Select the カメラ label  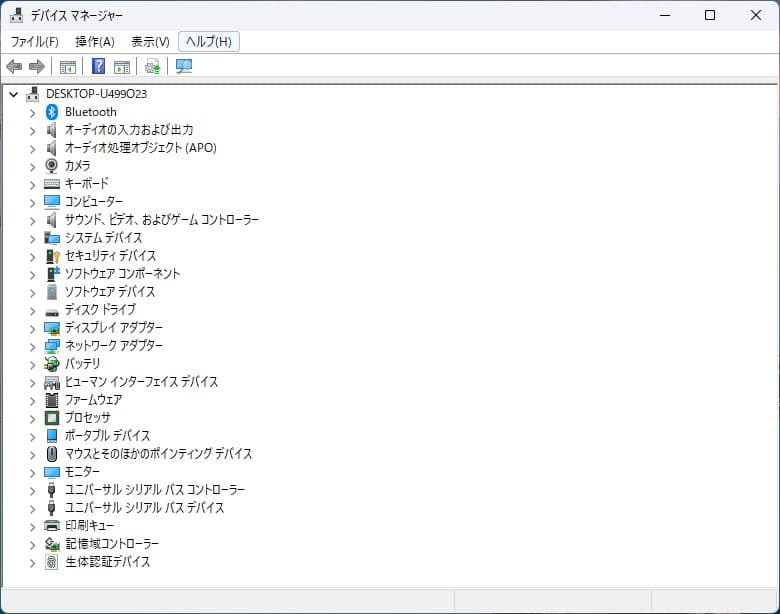tap(78, 166)
